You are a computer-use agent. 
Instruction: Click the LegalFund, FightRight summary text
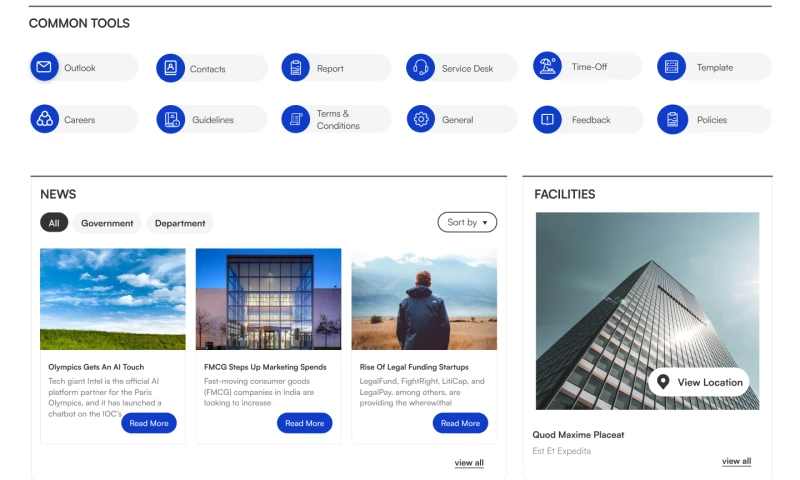click(x=422, y=392)
